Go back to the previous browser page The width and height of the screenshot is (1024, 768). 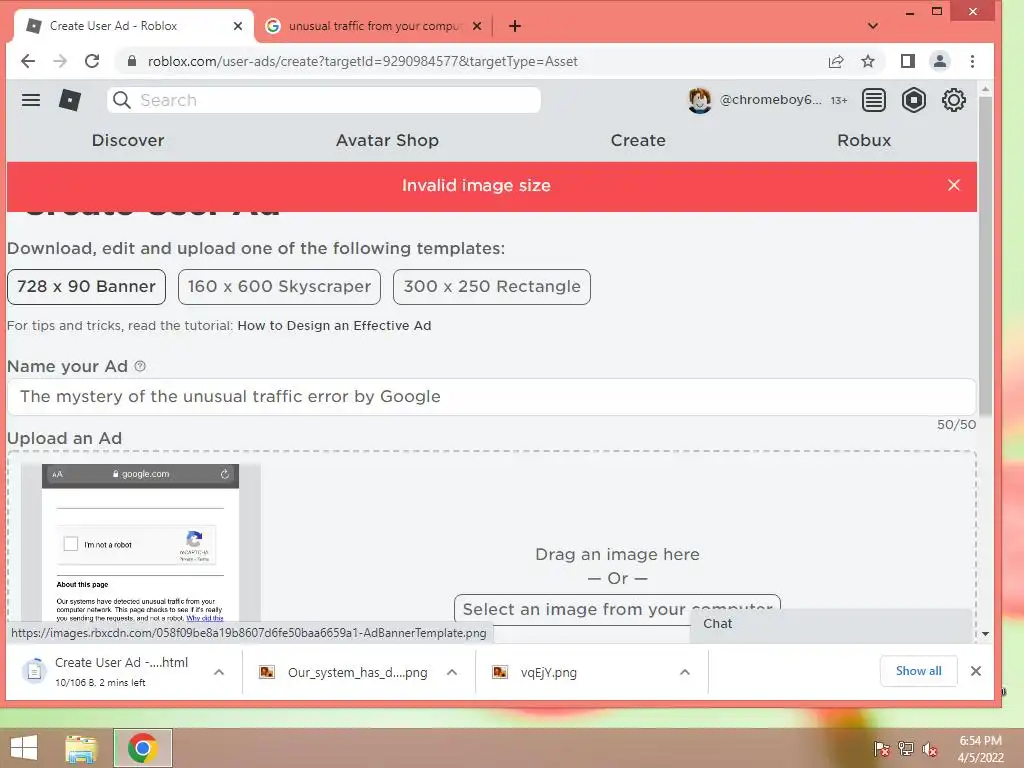(x=28, y=61)
